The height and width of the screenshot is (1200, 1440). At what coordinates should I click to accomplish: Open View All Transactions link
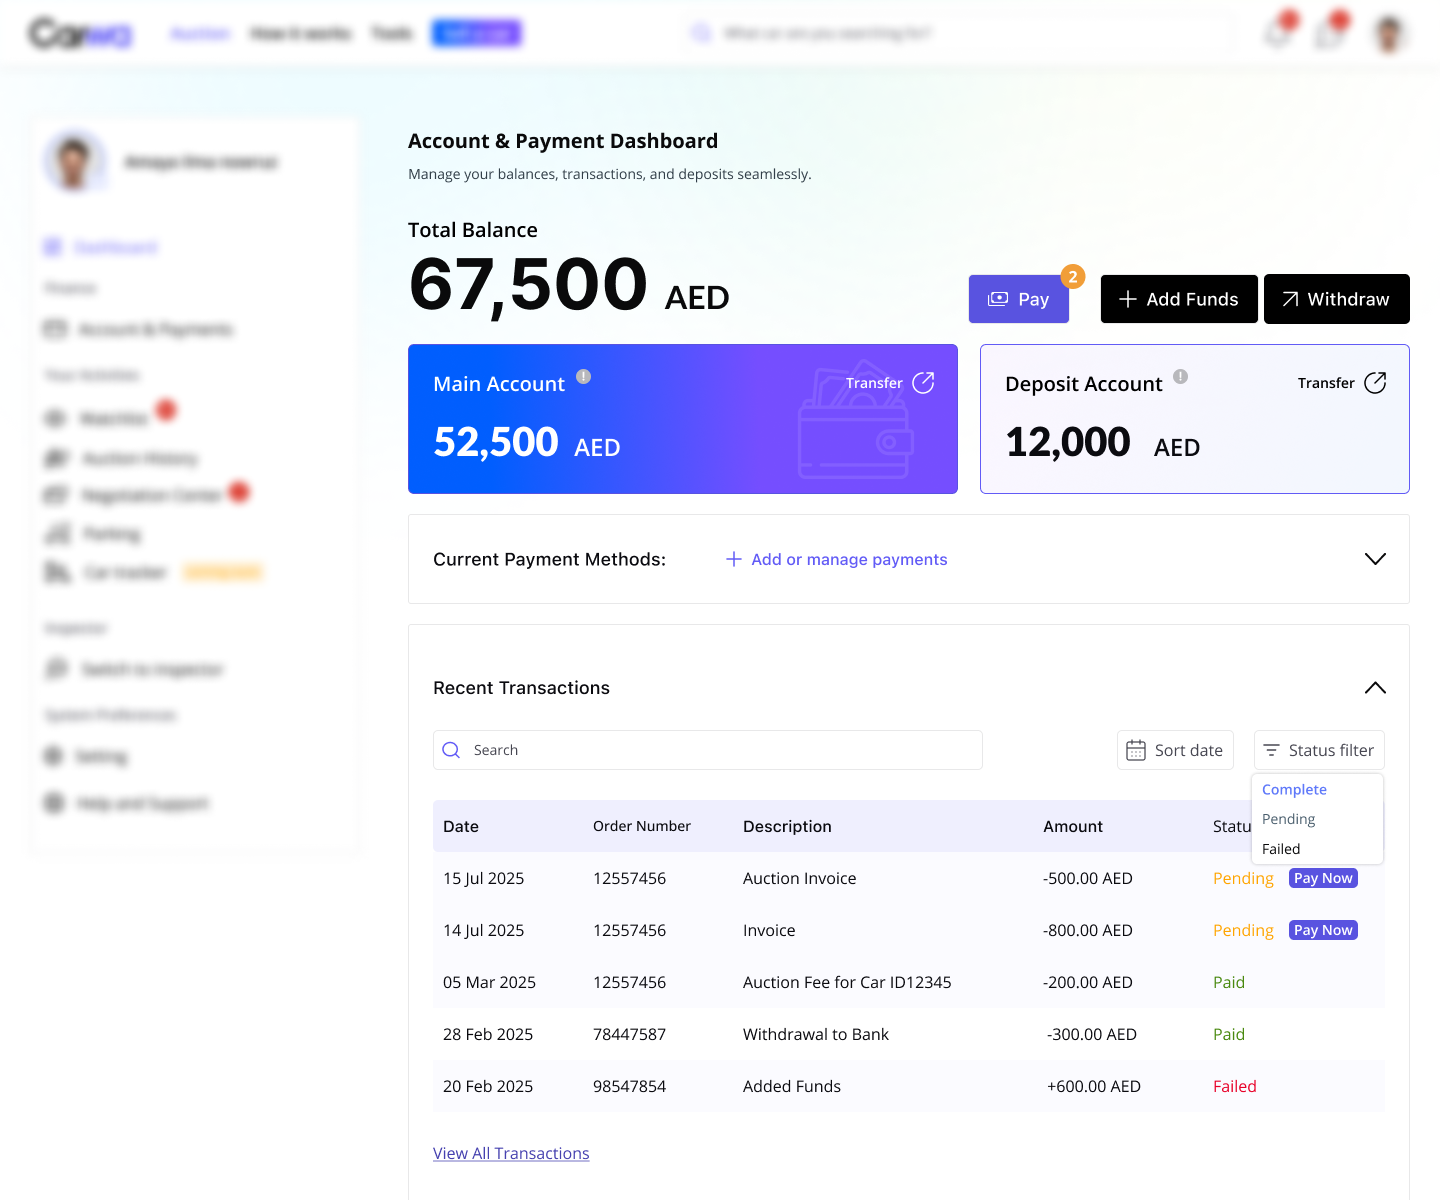pos(511,1153)
